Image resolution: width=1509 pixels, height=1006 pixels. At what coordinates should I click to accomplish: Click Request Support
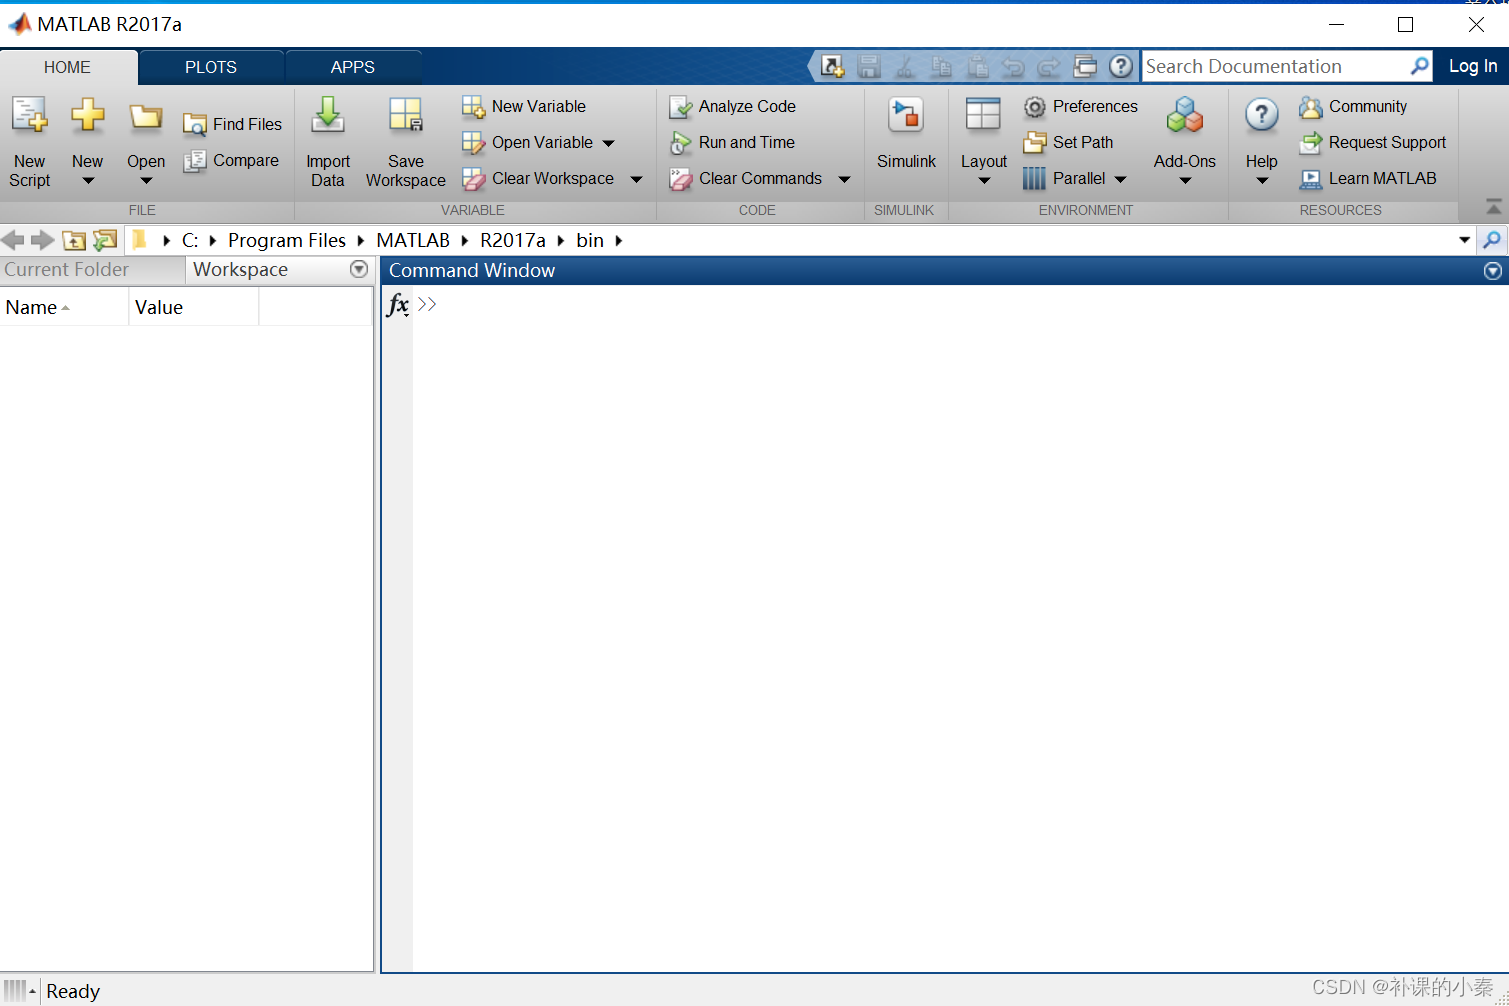click(x=1373, y=142)
